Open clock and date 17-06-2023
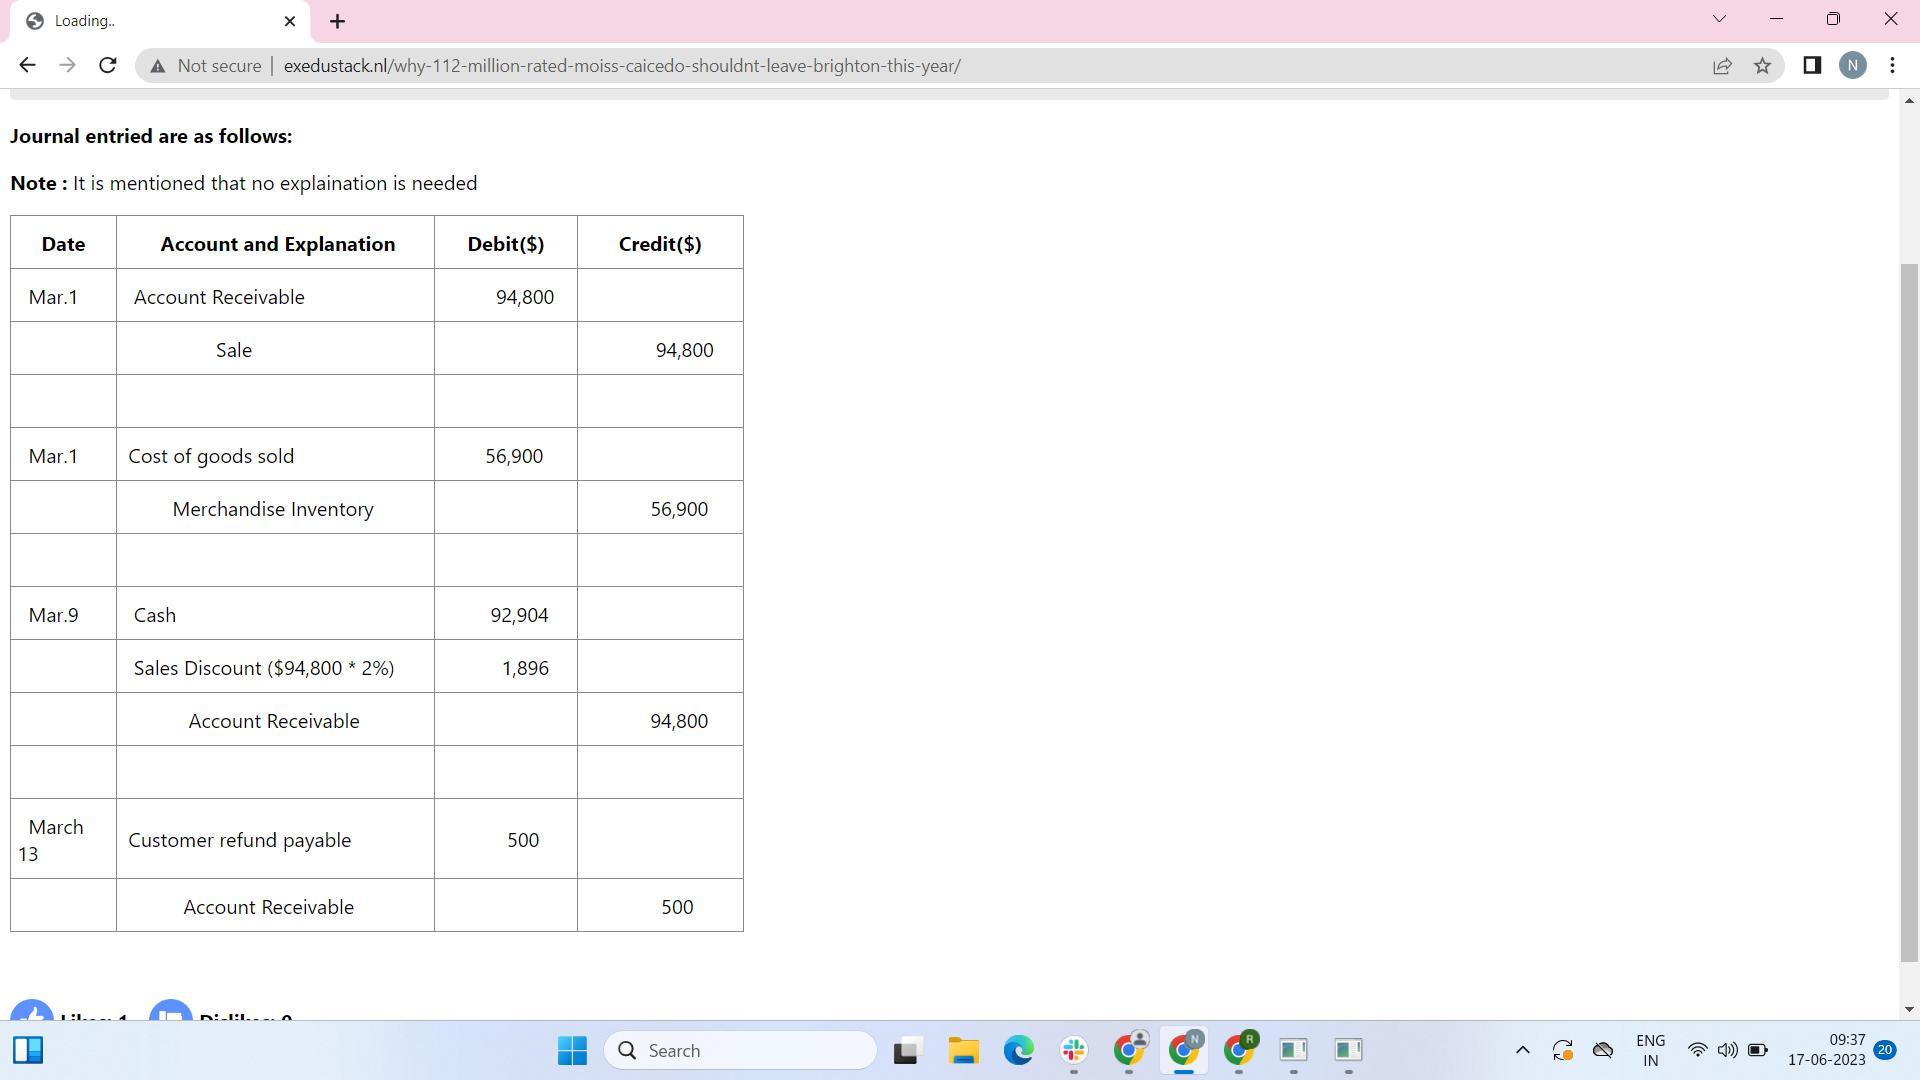The width and height of the screenshot is (1920, 1080). [1827, 1050]
